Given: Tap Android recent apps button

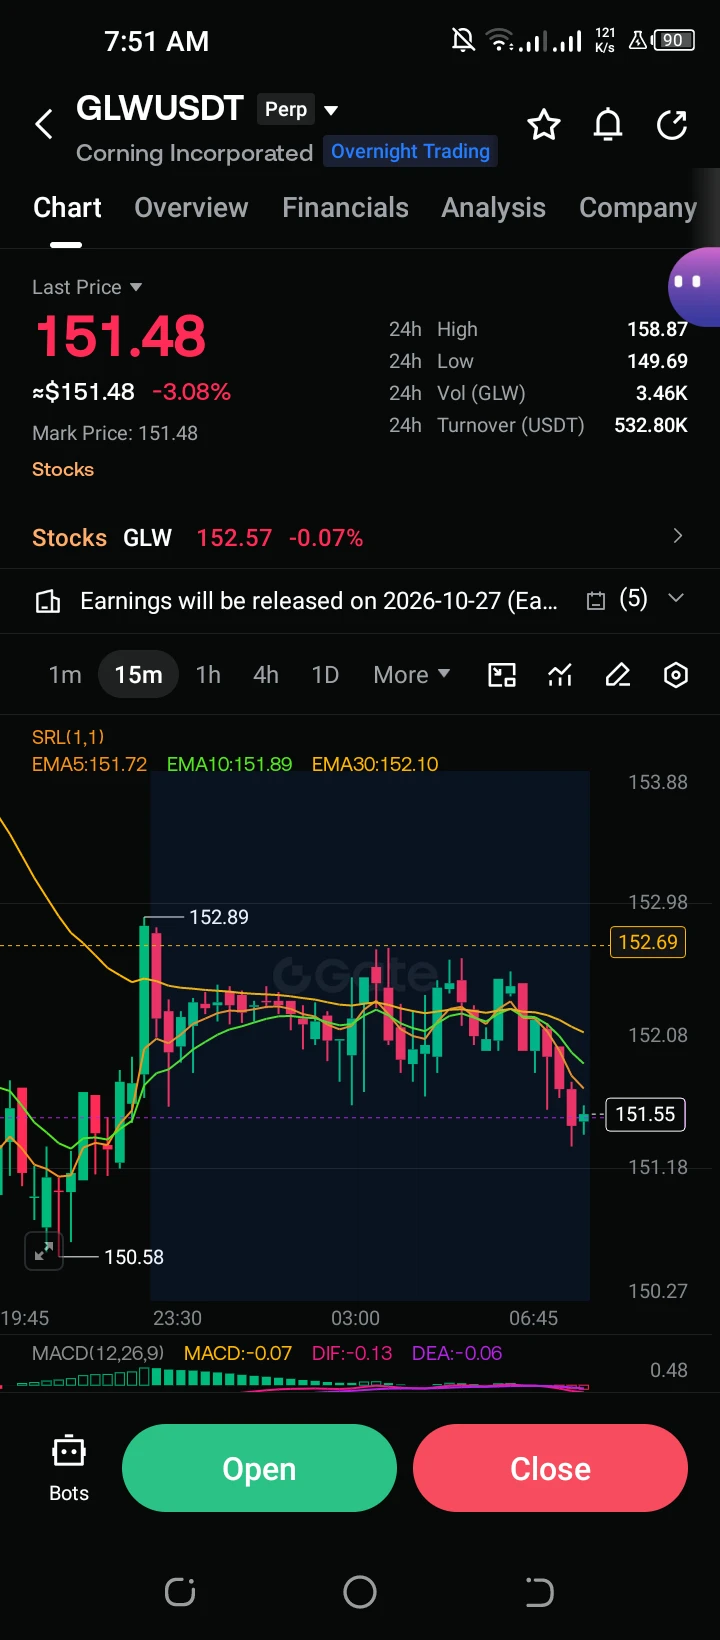Looking at the screenshot, I should tap(180, 1591).
